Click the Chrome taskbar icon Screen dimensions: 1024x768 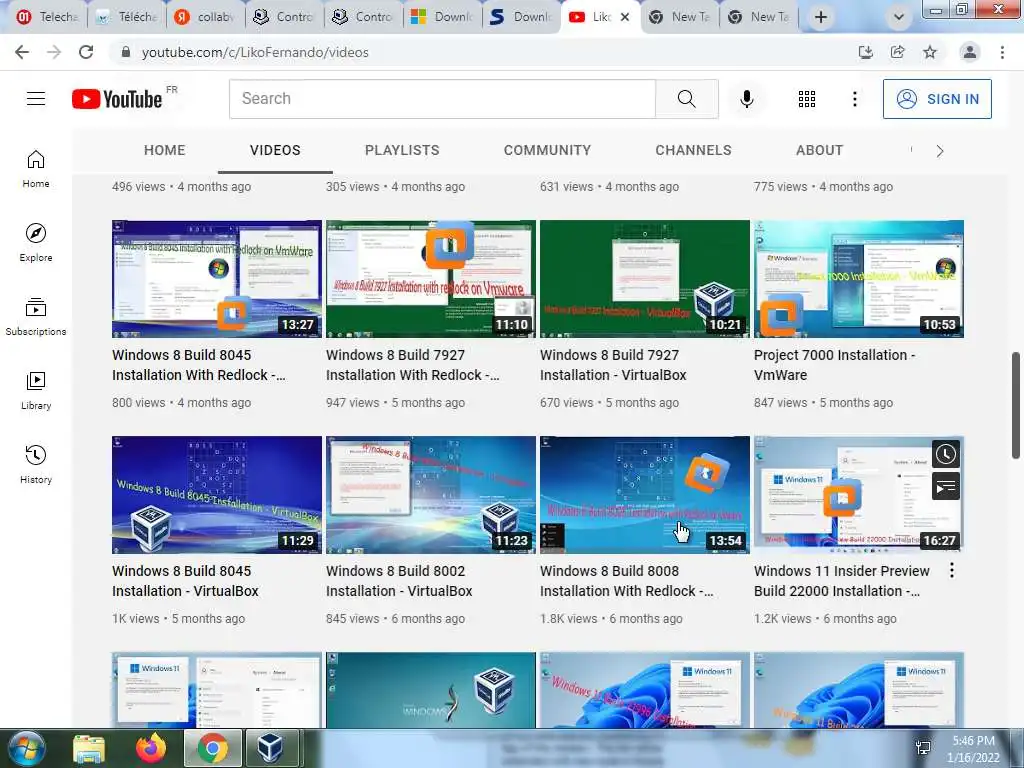tap(213, 749)
